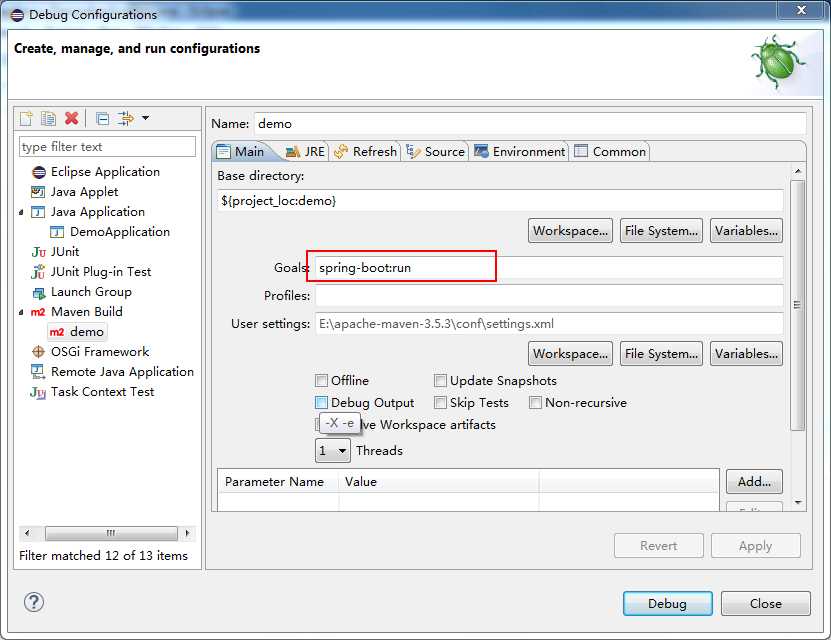Click the Java Applet icon
831x640 pixels.
click(38, 192)
